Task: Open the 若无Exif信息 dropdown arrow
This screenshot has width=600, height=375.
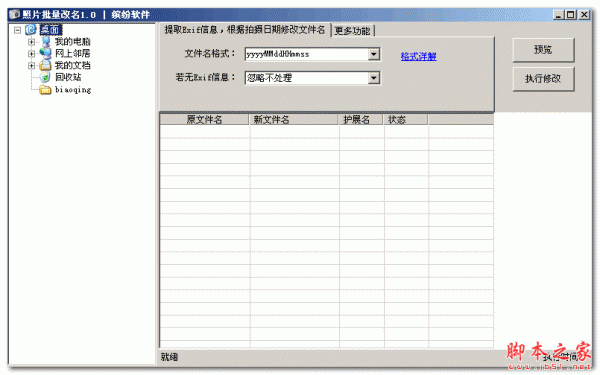Action: coord(374,78)
